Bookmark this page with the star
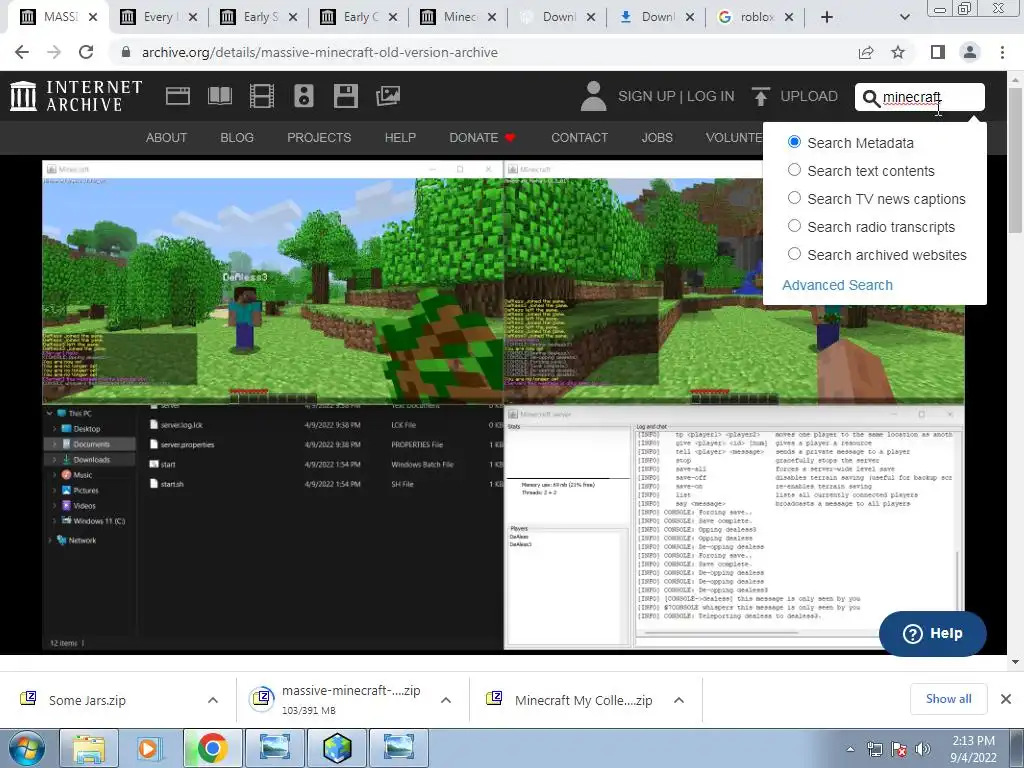Viewport: 1024px width, 768px height. pyautogui.click(x=898, y=52)
